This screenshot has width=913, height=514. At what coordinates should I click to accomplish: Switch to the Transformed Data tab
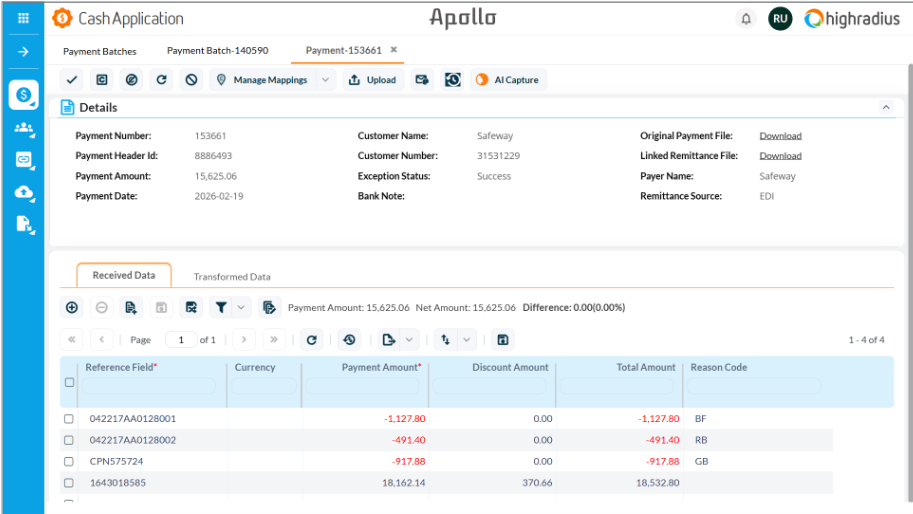[232, 277]
